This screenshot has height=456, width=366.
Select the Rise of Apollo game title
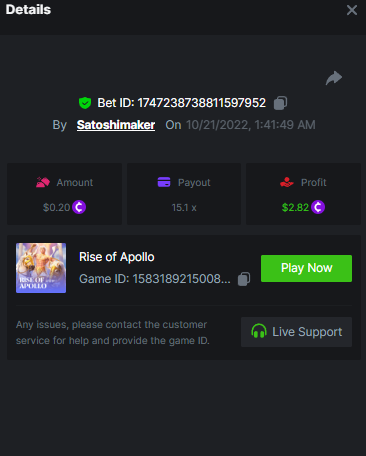coord(117,257)
